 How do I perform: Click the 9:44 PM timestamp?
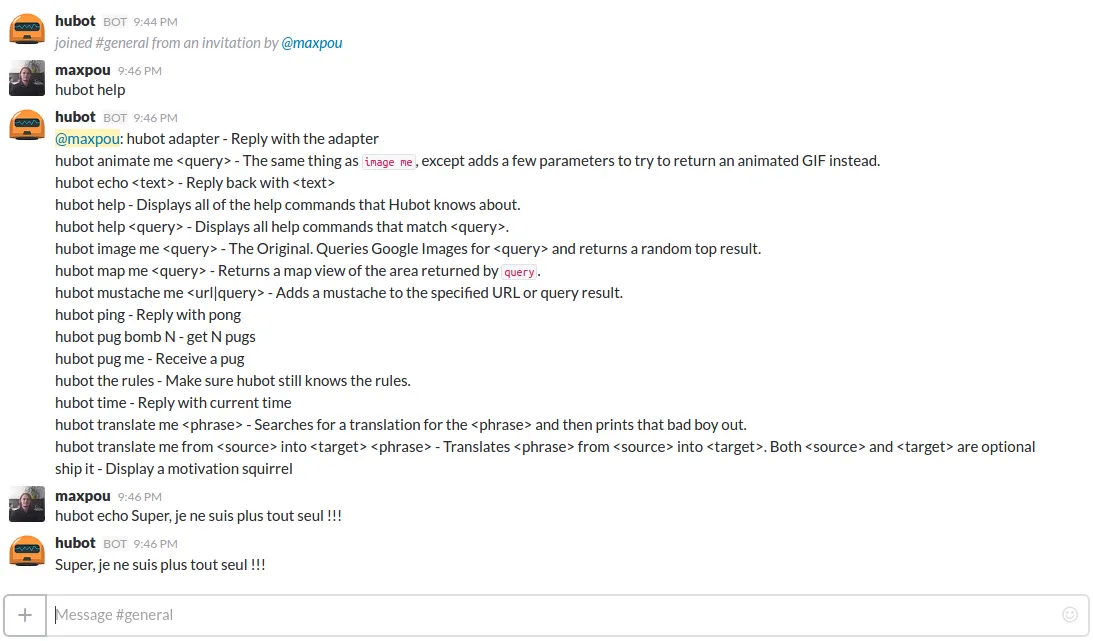tap(155, 22)
